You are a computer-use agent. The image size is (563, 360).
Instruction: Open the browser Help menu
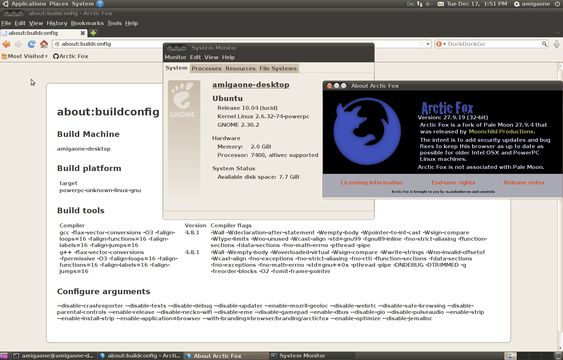click(x=131, y=23)
